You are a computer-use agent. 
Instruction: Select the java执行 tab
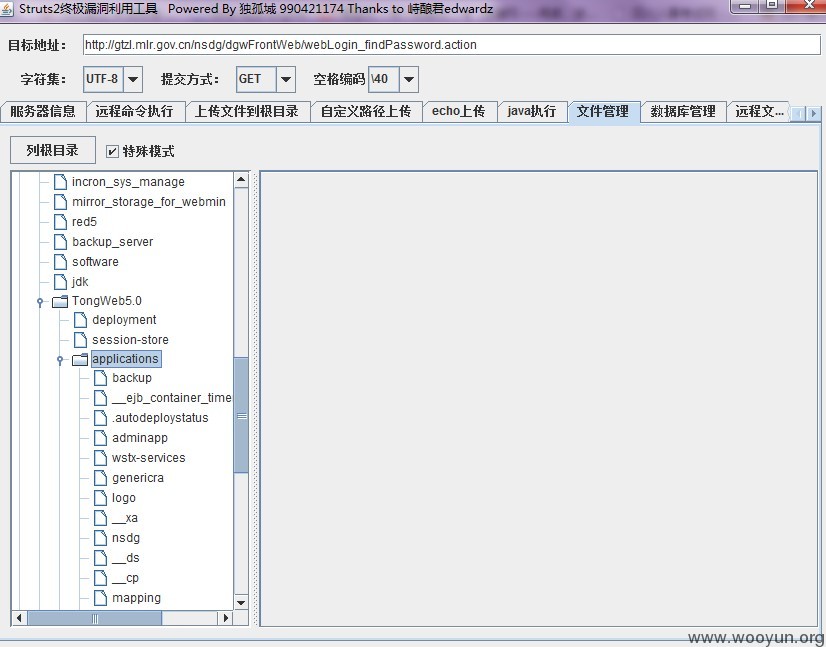pyautogui.click(x=532, y=112)
